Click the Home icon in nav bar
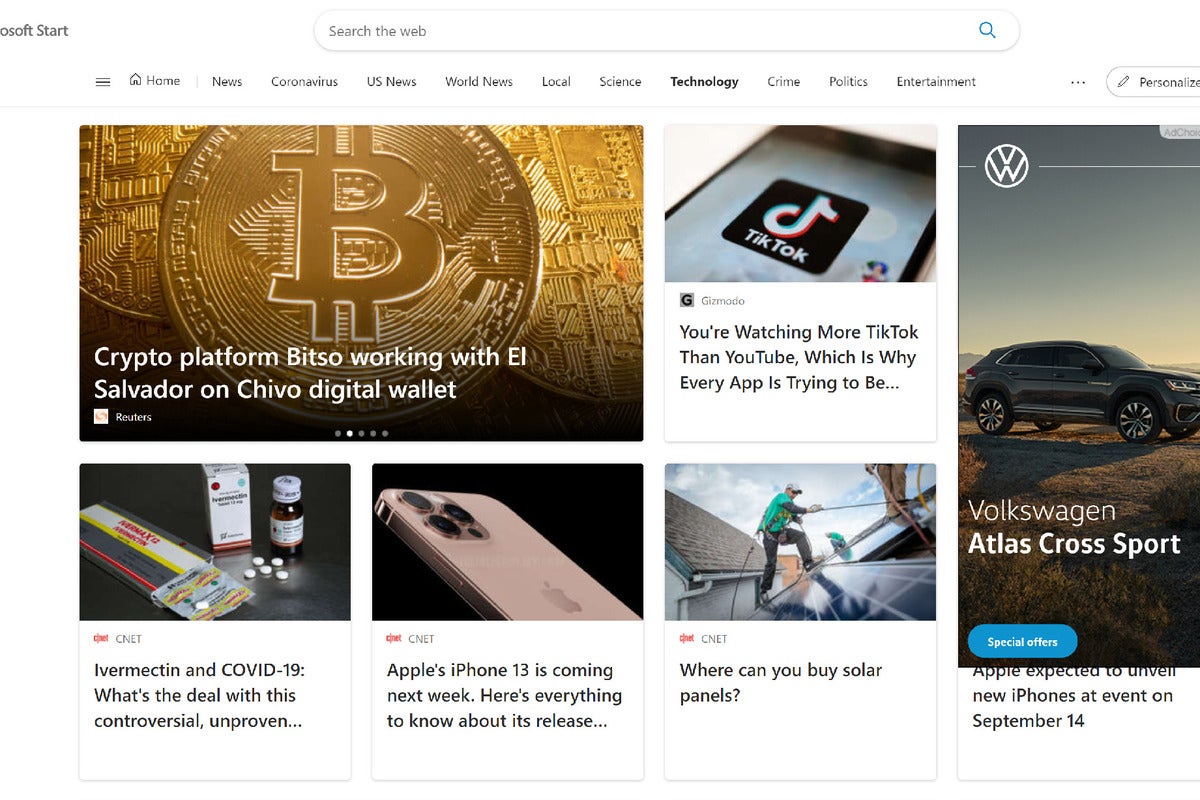The image size is (1200, 800). 135,80
